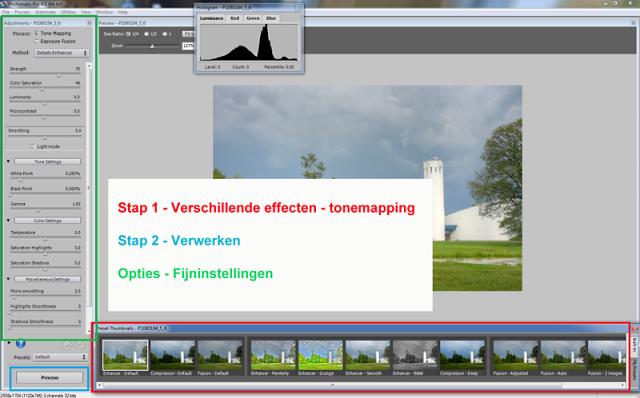Collapse the Color Settings section triangle
Image resolution: width=640 pixels, height=398 pixels.
point(8,220)
